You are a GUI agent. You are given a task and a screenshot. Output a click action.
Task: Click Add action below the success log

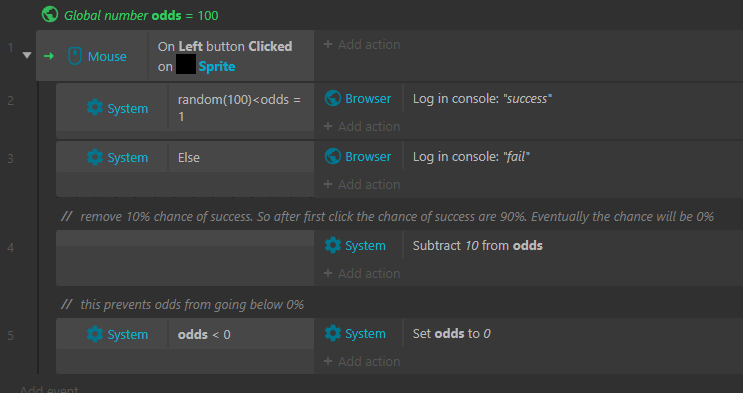(362, 126)
